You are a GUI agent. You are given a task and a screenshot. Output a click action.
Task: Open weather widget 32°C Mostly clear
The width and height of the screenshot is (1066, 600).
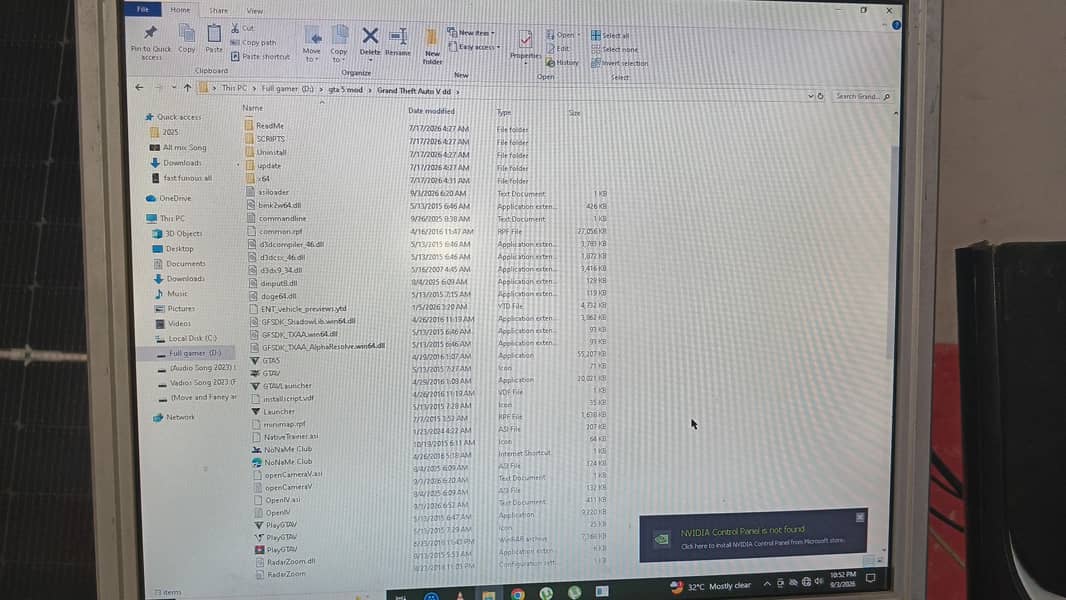tap(711, 586)
